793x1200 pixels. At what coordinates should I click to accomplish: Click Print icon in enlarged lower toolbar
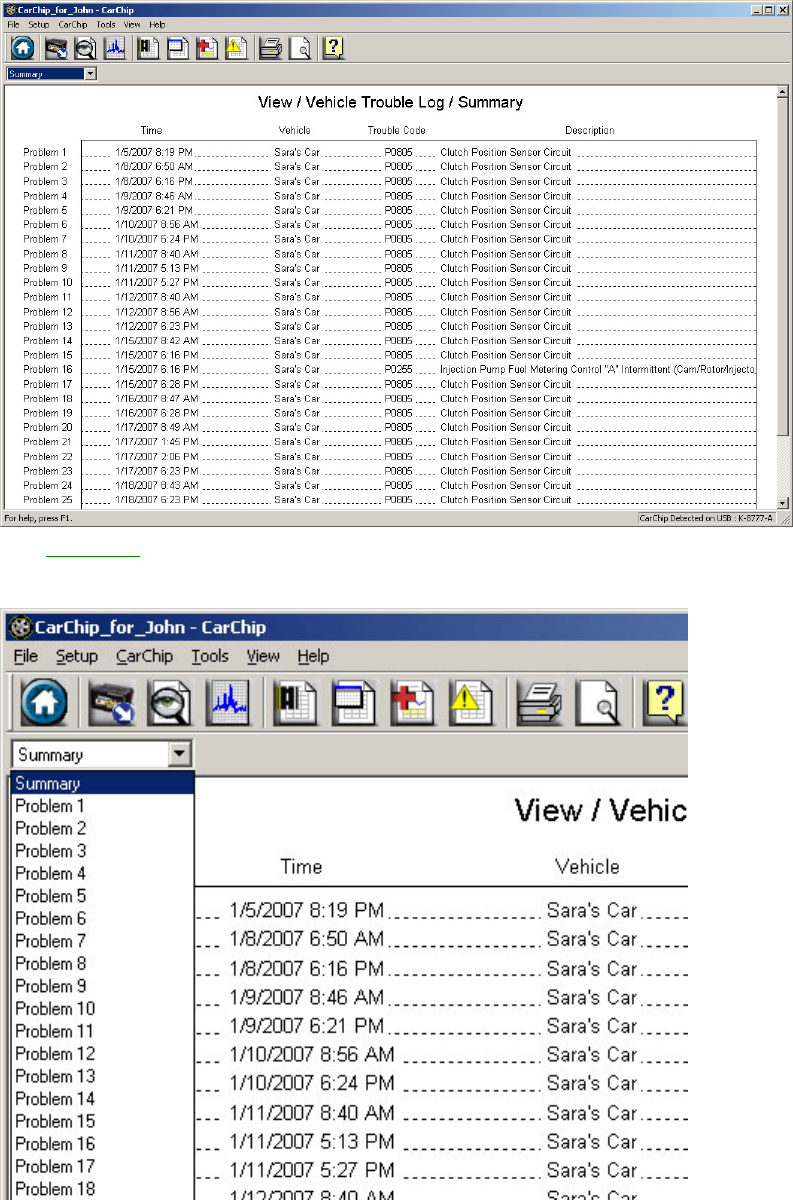[x=542, y=702]
